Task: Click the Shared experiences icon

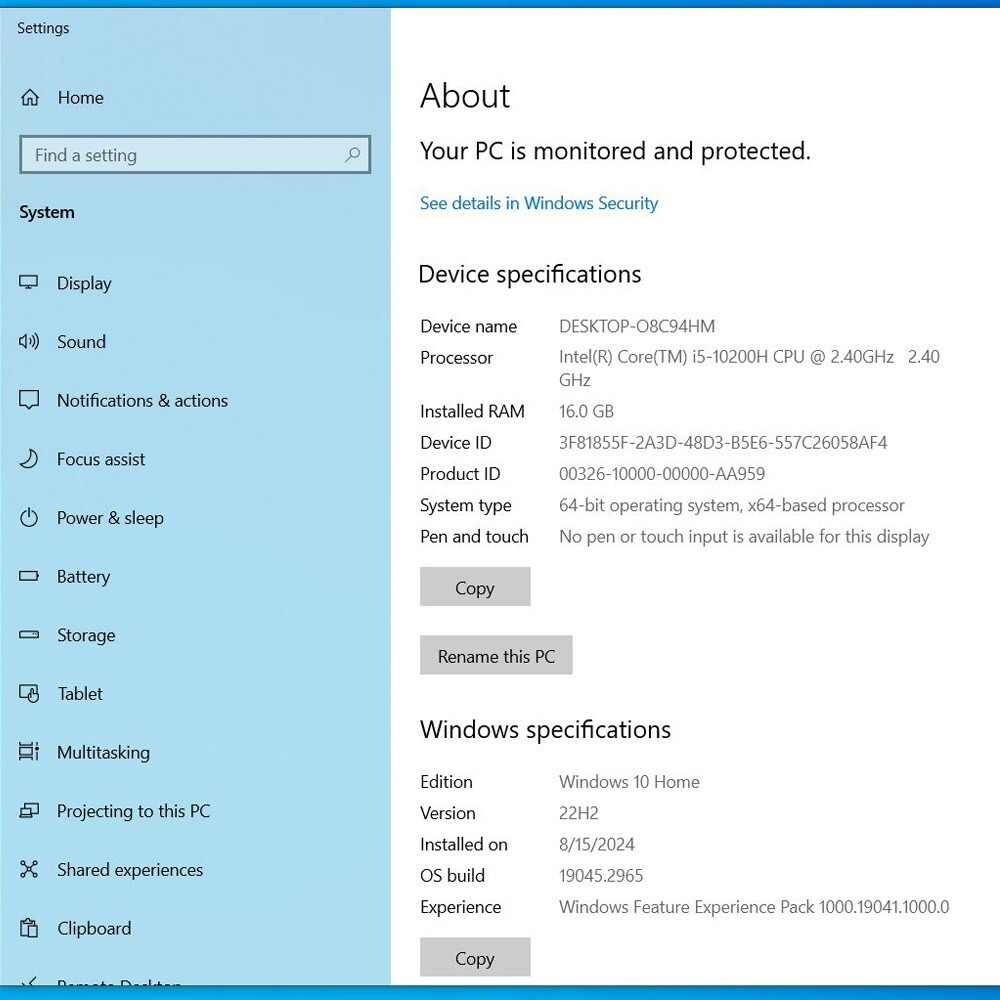Action: tap(29, 869)
